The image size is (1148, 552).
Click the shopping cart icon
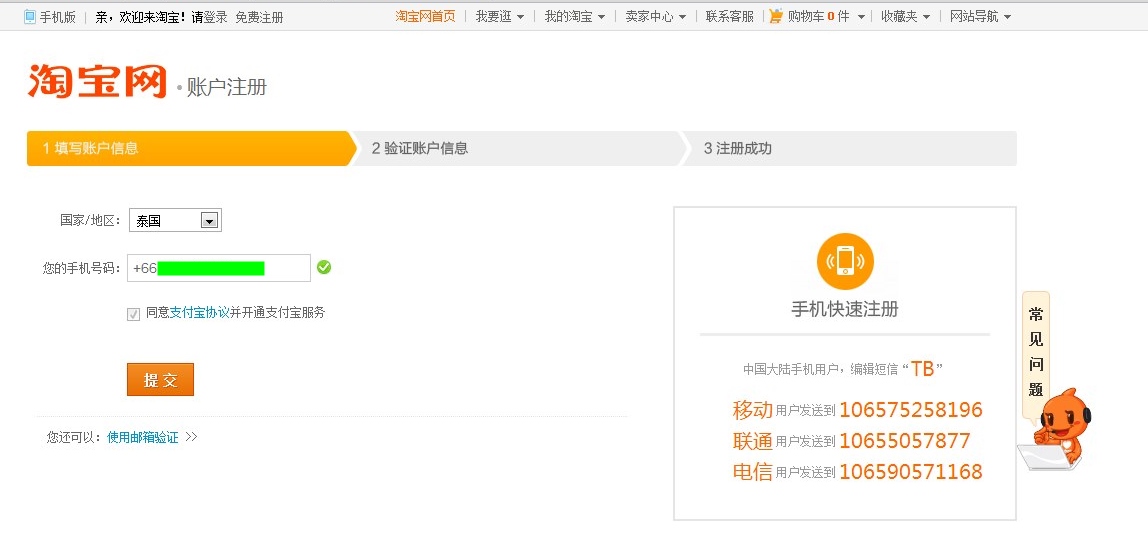[x=776, y=16]
